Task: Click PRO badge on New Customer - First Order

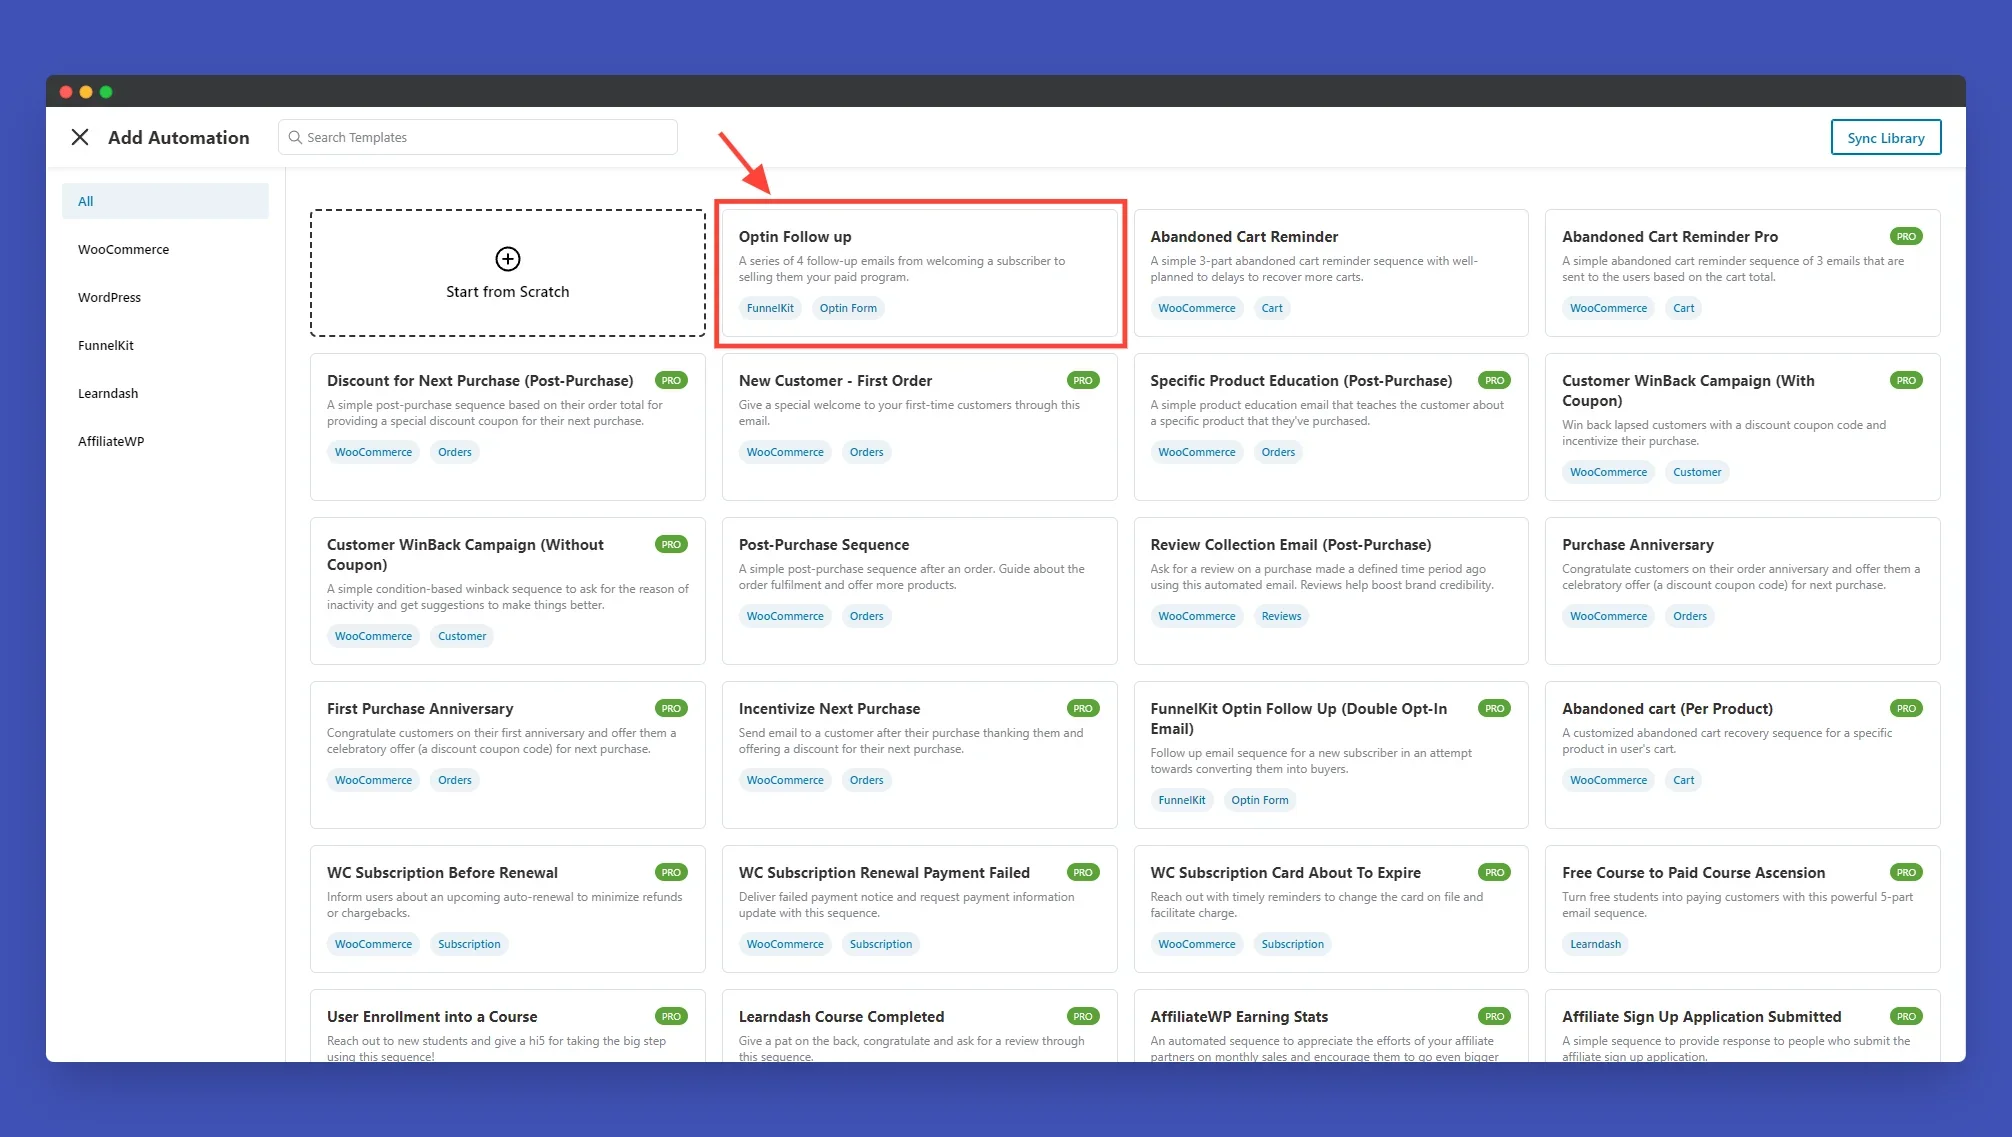Action: [1083, 381]
